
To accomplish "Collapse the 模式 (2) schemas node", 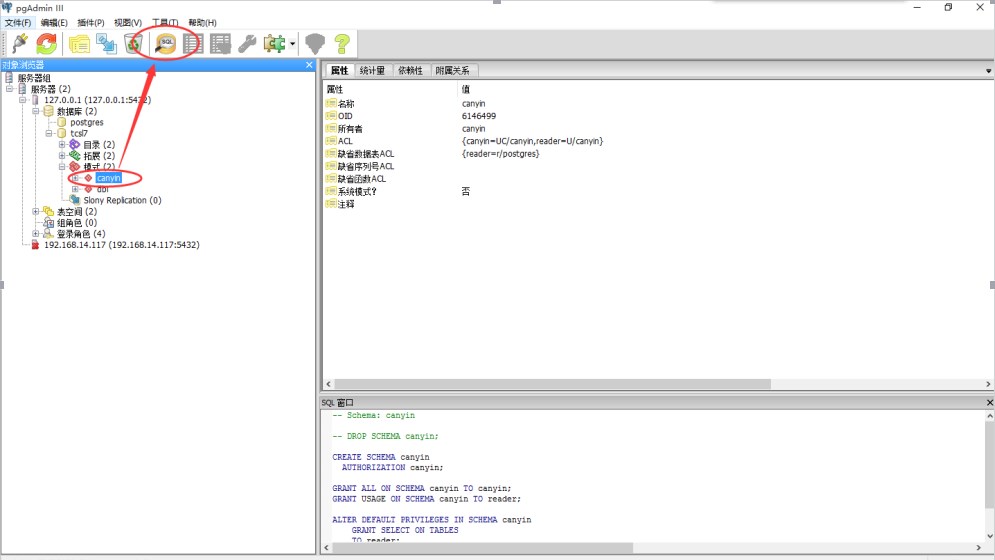I will pyautogui.click(x=62, y=167).
